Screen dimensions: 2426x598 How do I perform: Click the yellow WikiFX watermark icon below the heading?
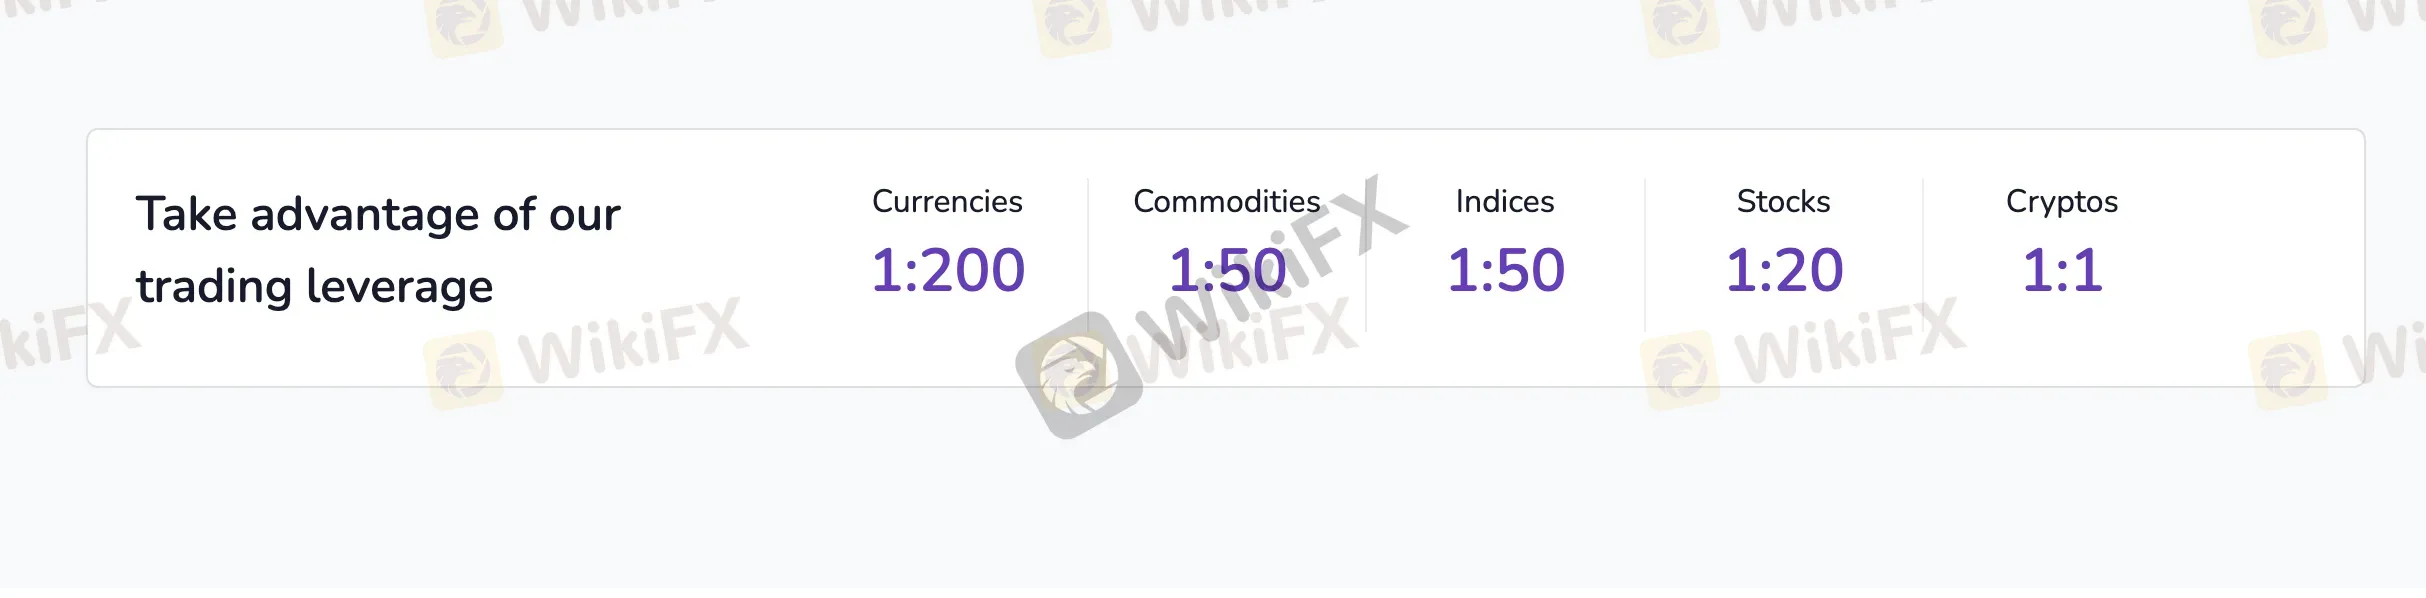tap(463, 370)
